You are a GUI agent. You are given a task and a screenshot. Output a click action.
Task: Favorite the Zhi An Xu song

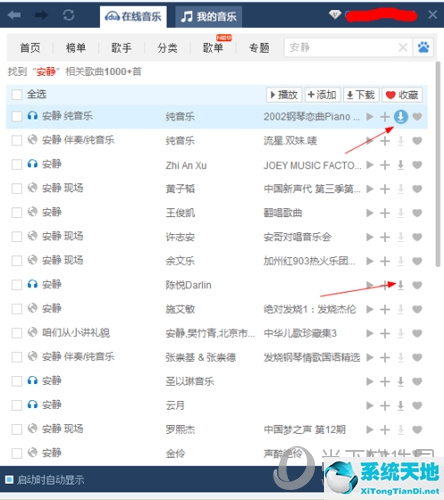(417, 165)
